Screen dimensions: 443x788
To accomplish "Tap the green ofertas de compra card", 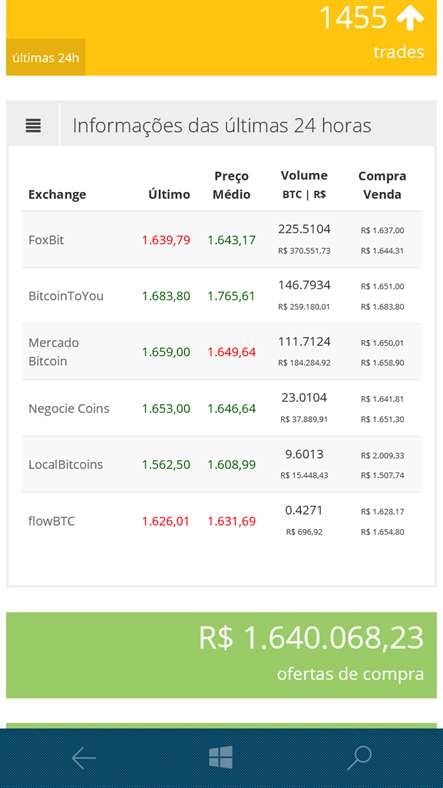I will point(222,655).
